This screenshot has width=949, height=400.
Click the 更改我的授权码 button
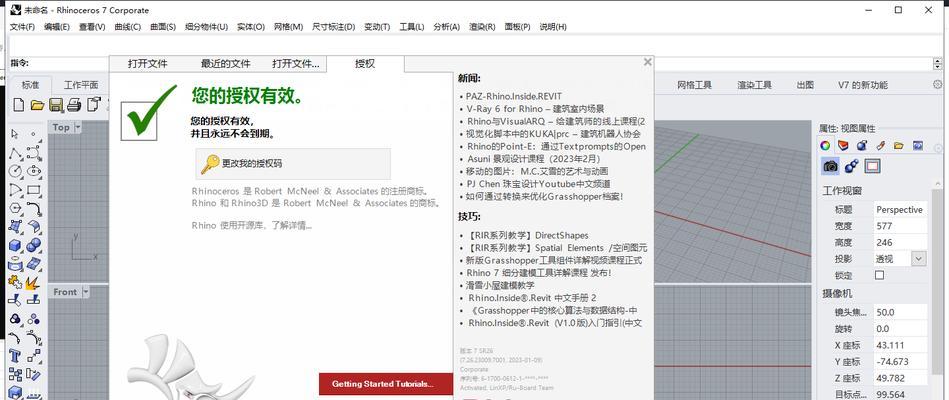point(293,163)
